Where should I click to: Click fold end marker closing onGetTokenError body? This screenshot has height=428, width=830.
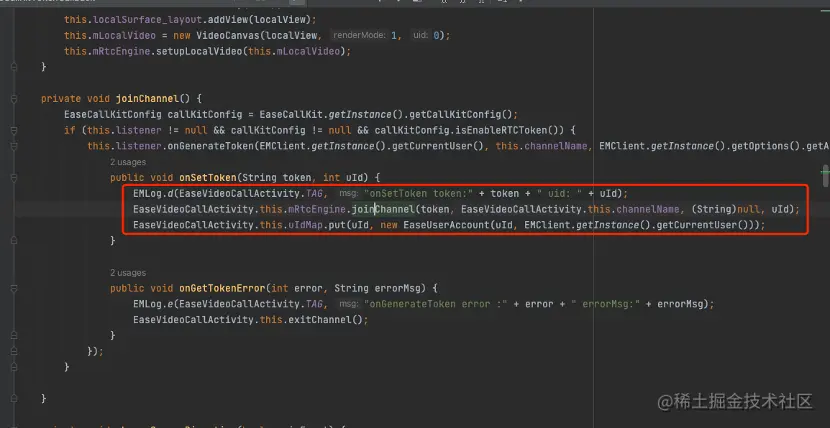(14, 335)
